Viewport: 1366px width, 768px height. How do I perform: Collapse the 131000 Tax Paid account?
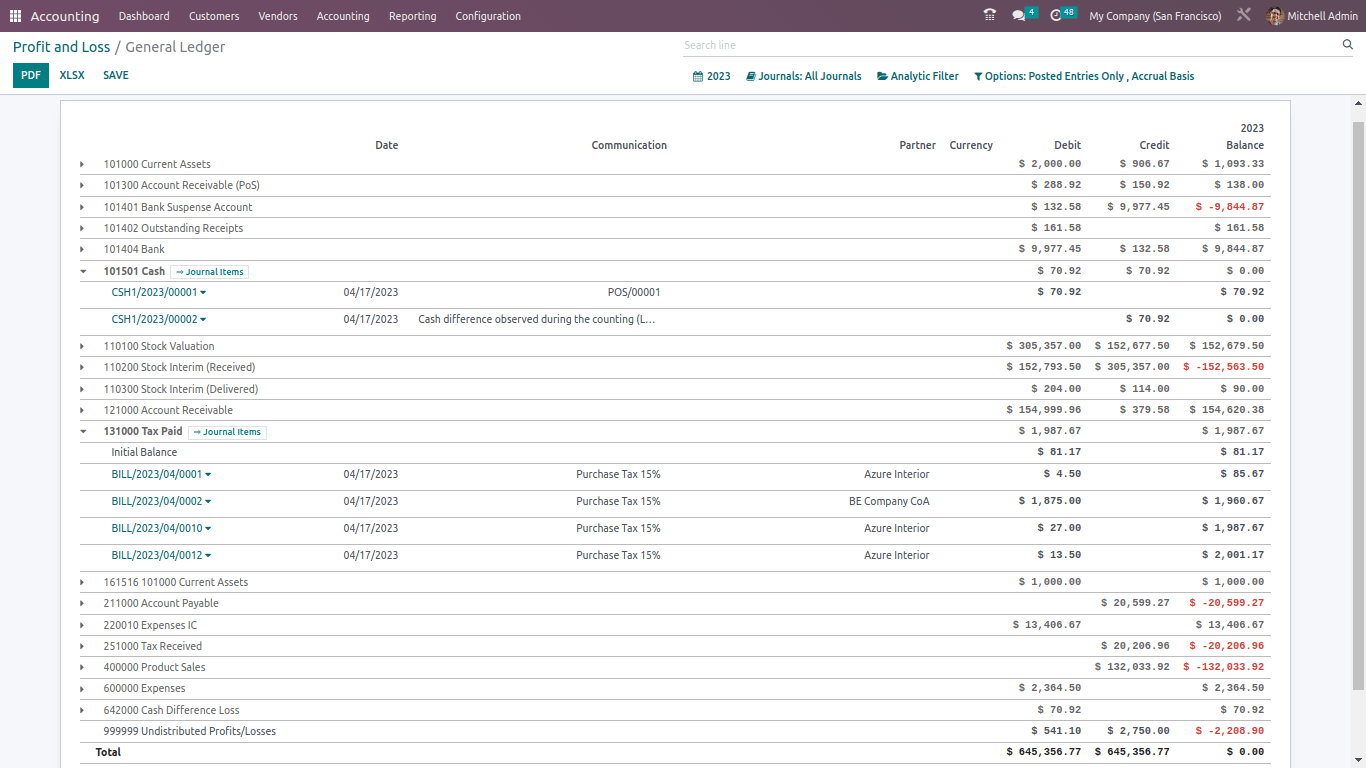tap(83, 432)
